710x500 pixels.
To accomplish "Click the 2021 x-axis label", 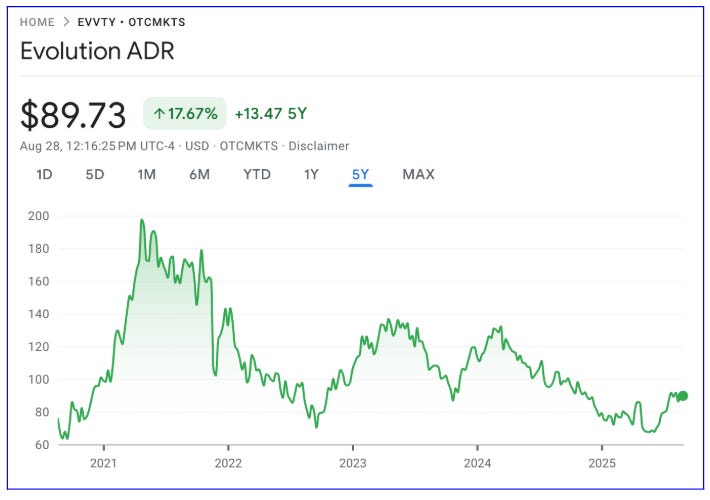I will click(103, 463).
